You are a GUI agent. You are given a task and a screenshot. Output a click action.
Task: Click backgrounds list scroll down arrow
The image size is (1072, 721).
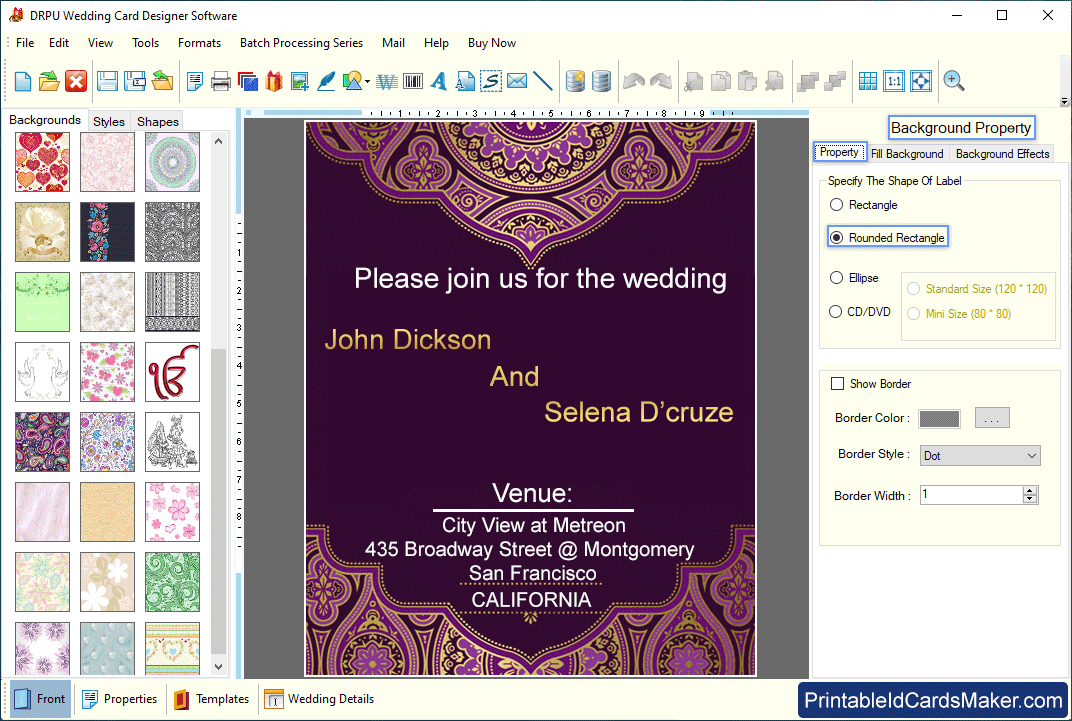[x=219, y=666]
